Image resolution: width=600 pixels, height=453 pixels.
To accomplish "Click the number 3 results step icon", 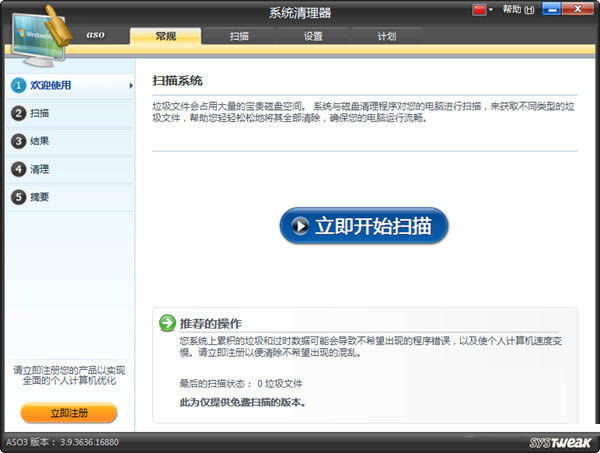I will [18, 142].
